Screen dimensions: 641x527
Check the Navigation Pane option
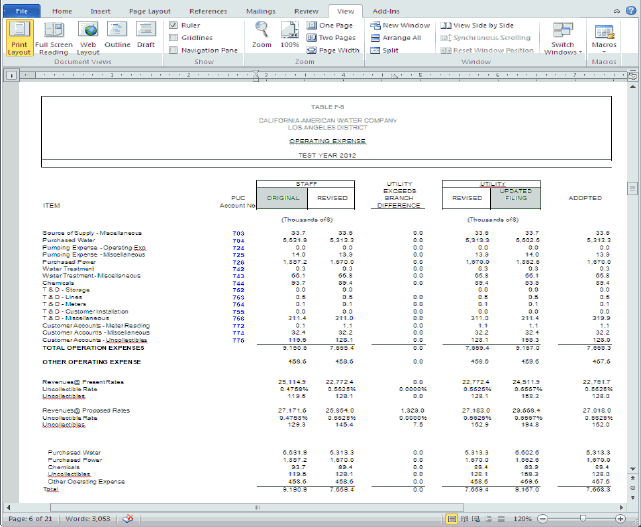[174, 49]
